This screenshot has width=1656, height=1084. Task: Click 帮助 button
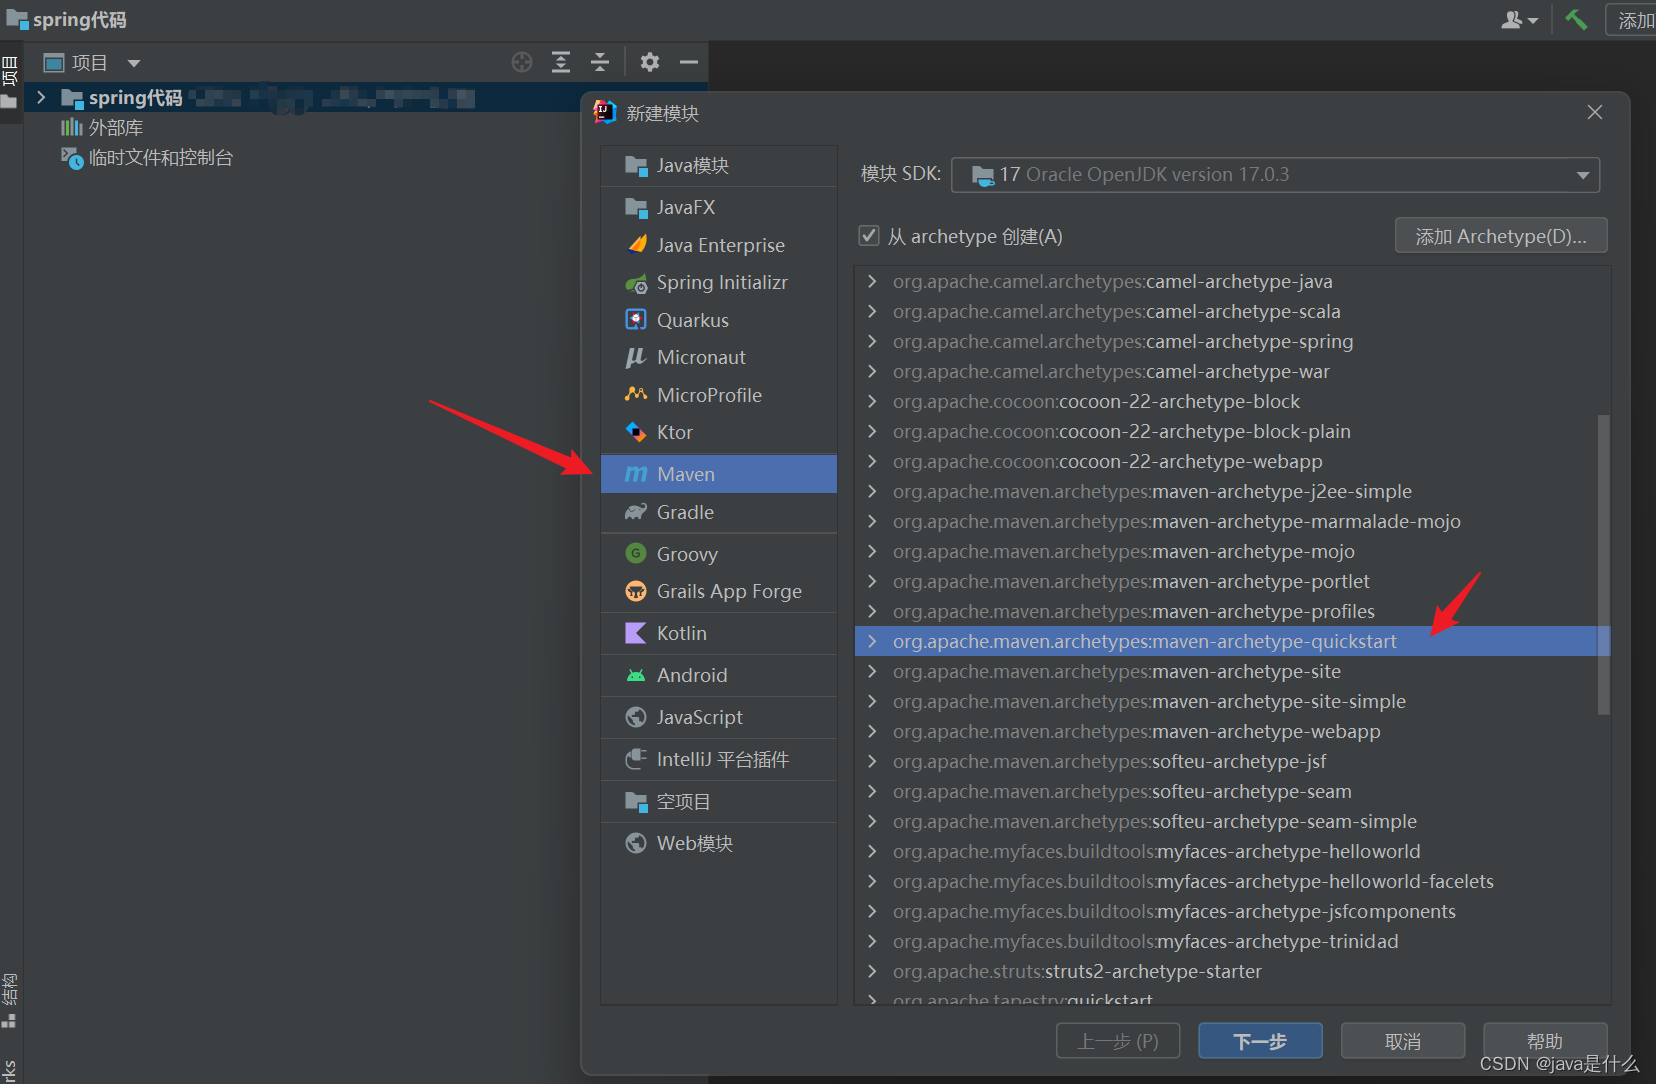click(1545, 1040)
